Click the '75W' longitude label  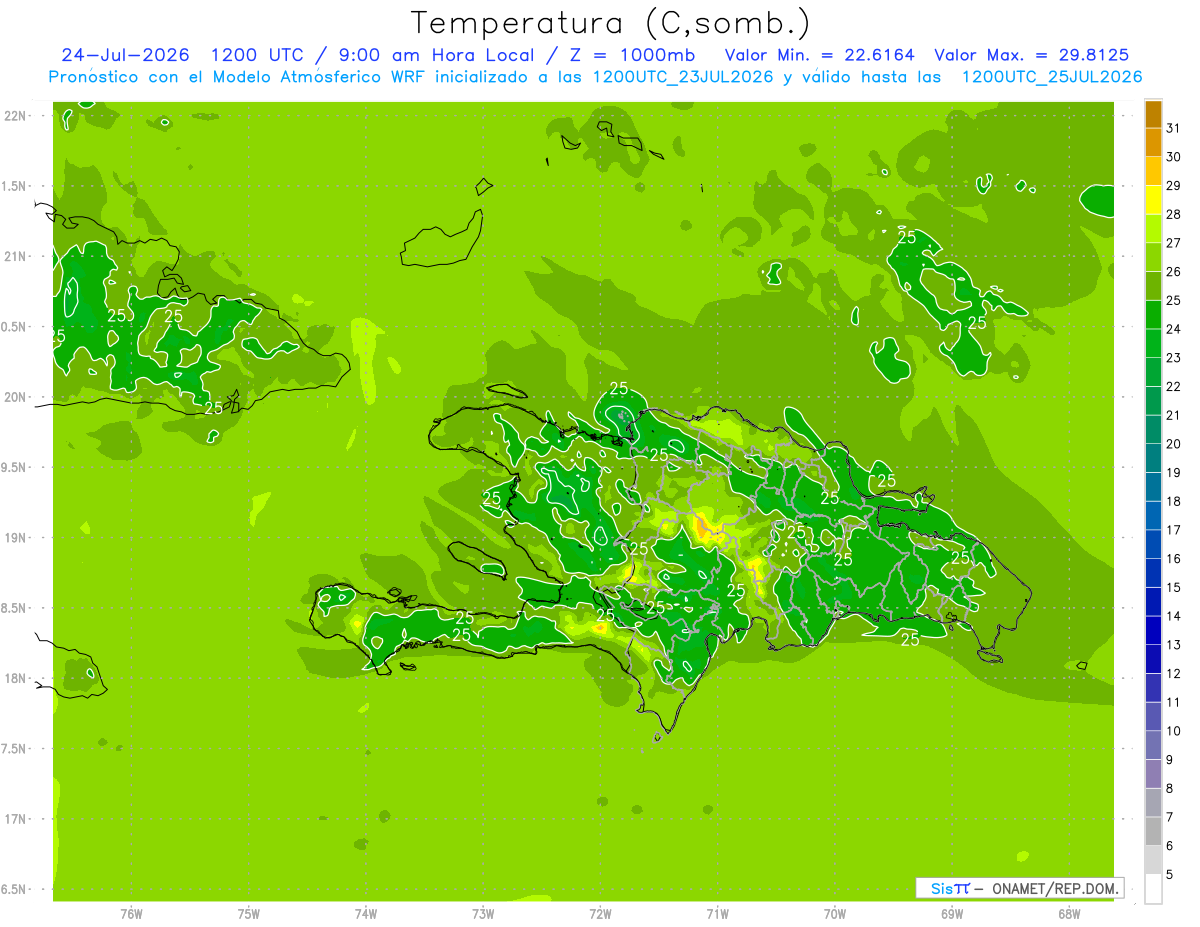(x=248, y=913)
